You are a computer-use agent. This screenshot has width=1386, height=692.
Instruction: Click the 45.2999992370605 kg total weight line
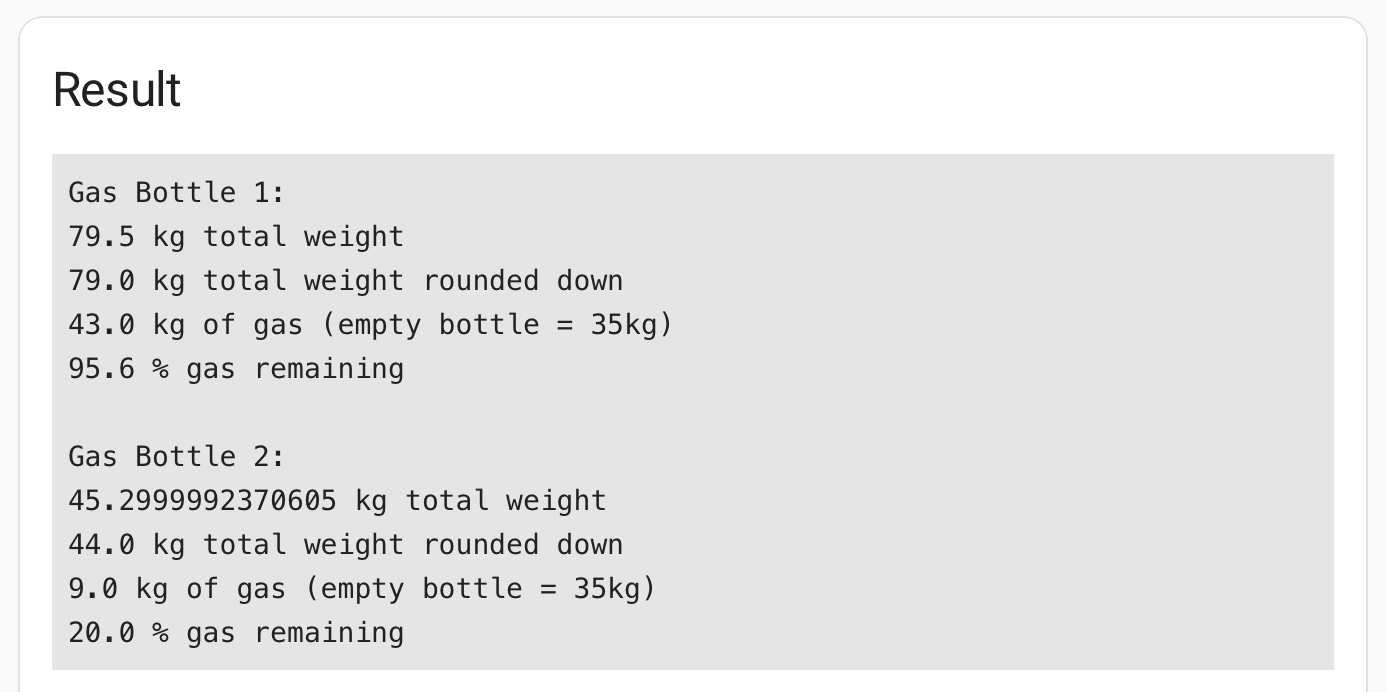tap(337, 500)
